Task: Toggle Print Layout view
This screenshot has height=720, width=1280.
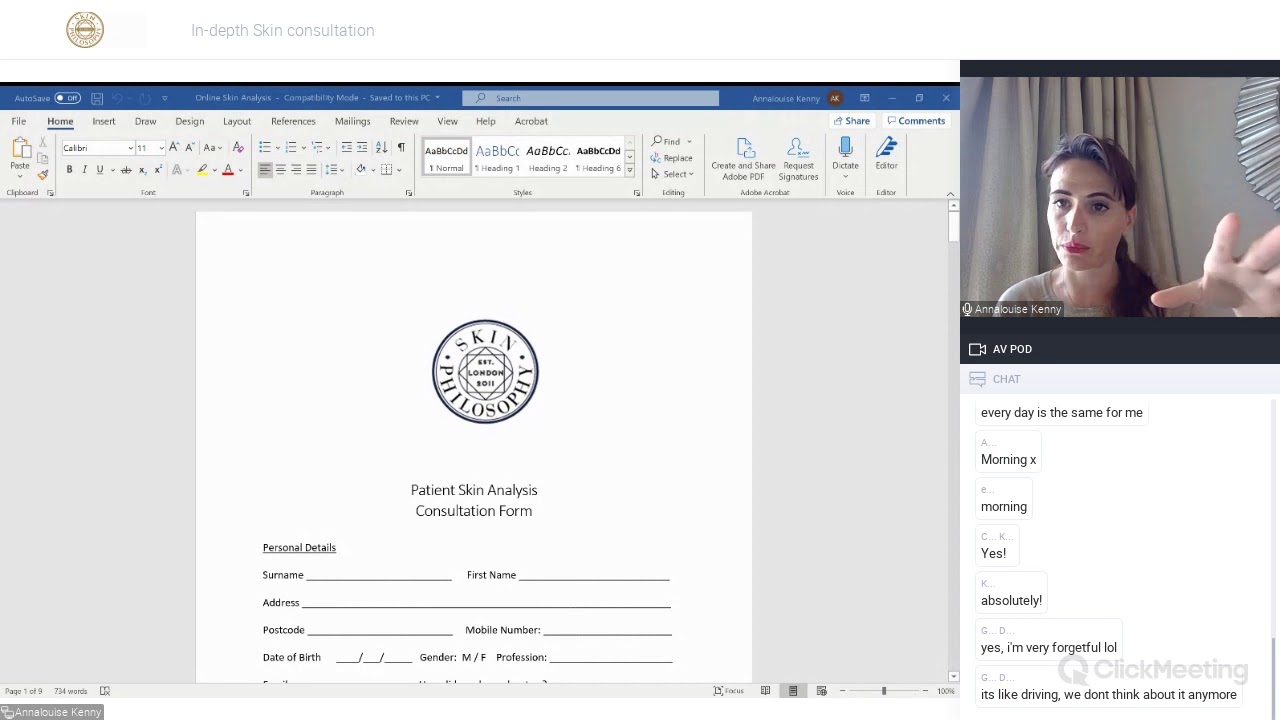Action: point(793,691)
